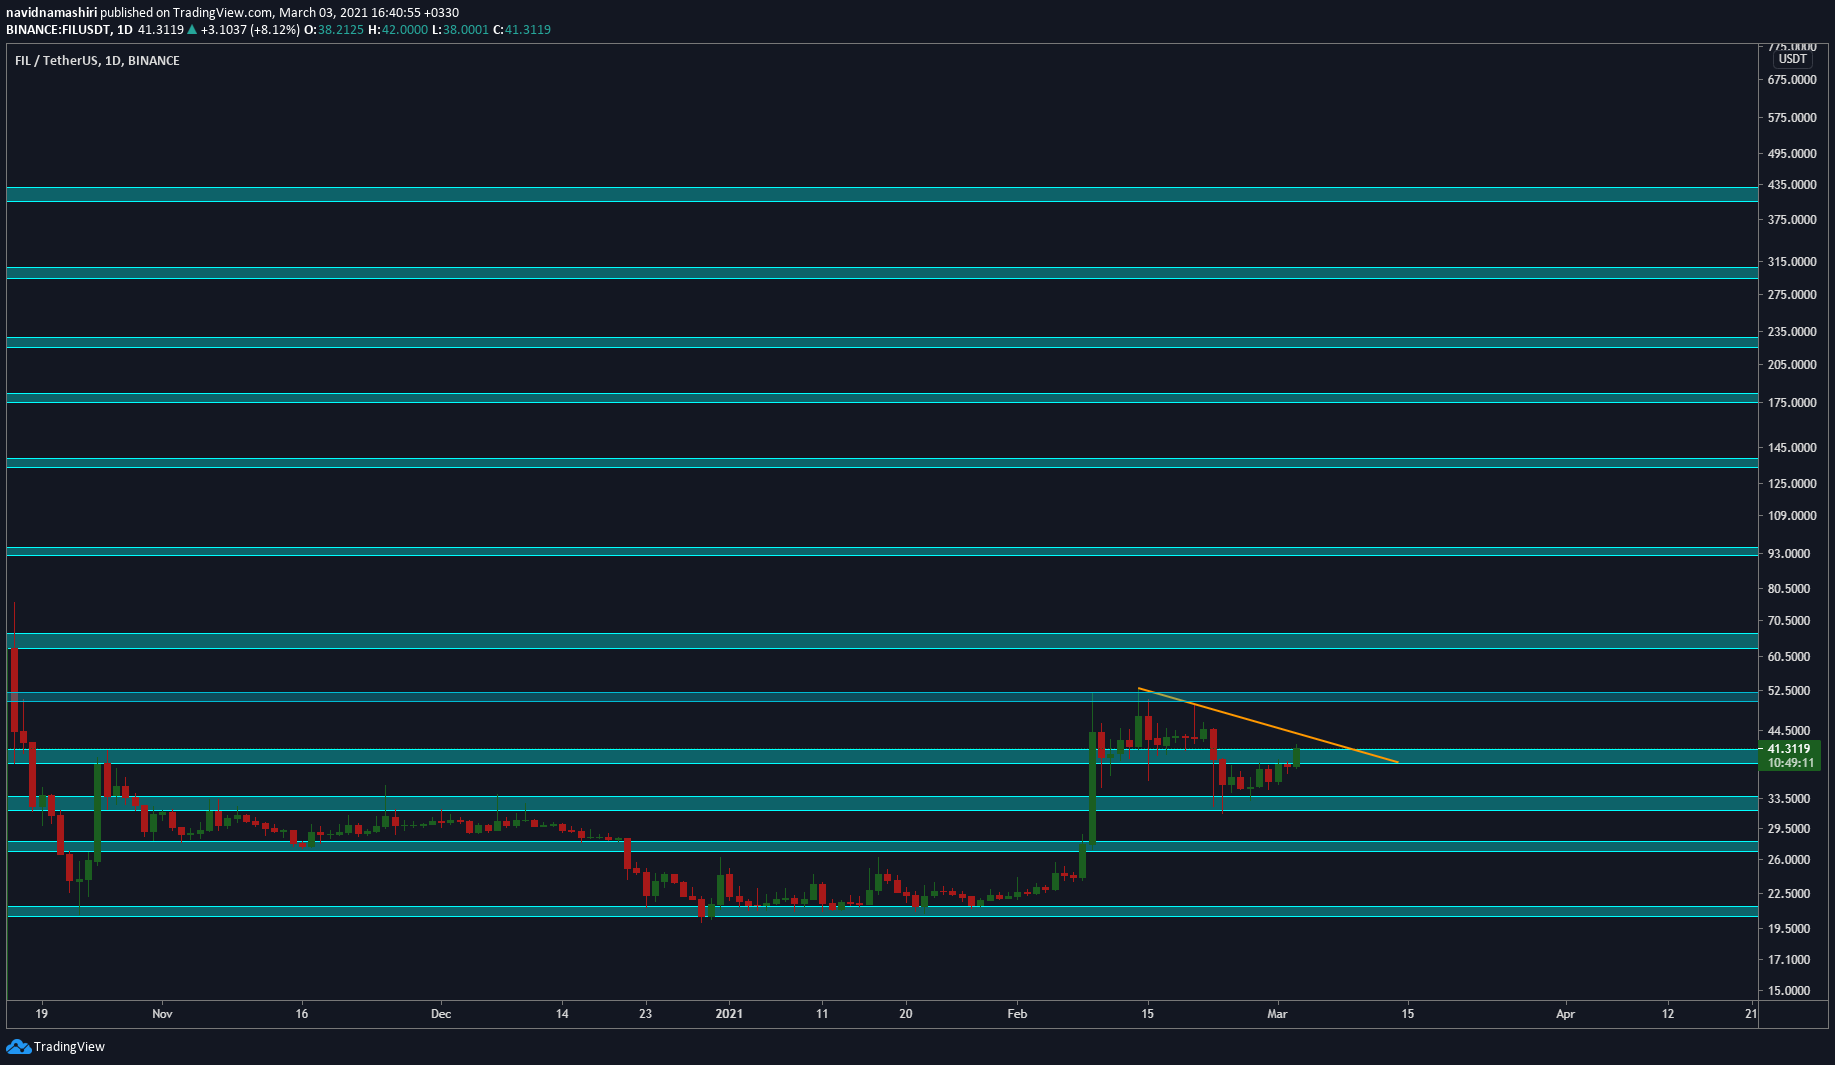This screenshot has height=1065, width=1835.
Task: Click the 435.0000 teal resistance zone
Action: point(882,194)
